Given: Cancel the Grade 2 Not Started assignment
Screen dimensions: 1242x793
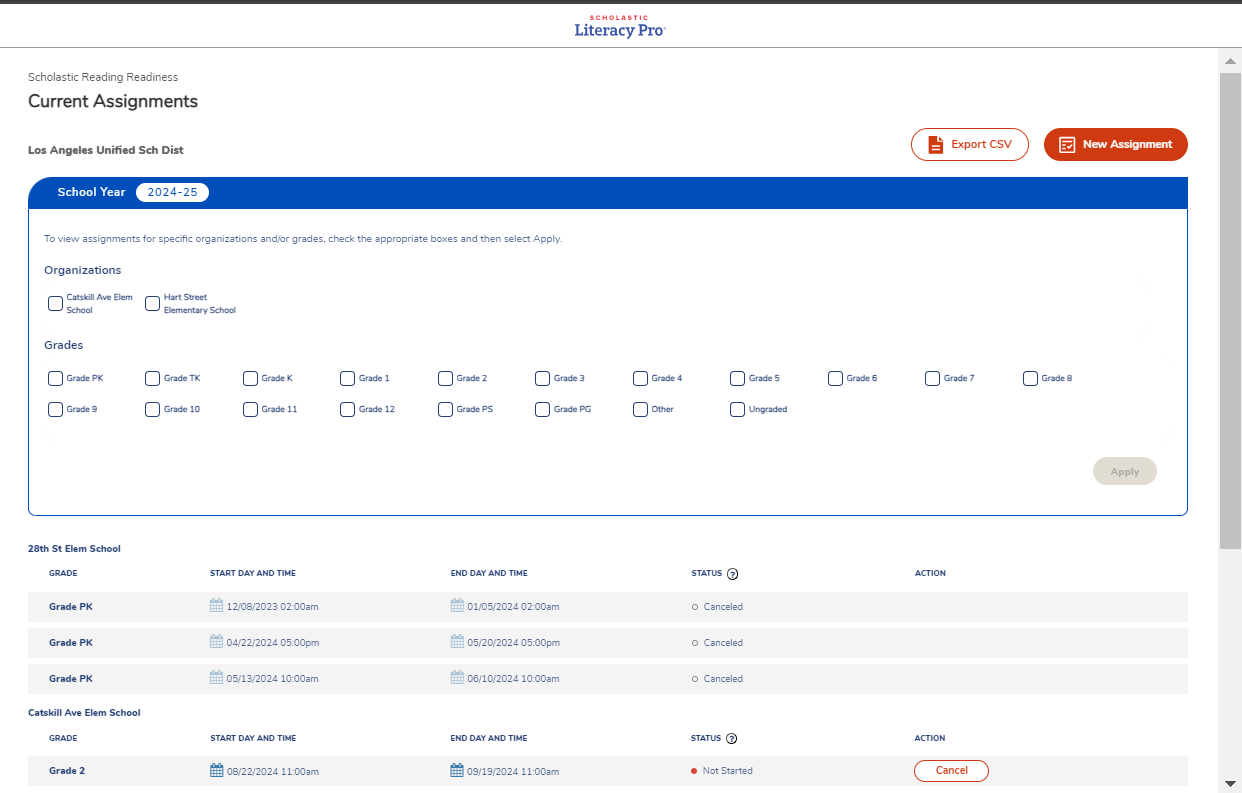Looking at the screenshot, I should [950, 770].
